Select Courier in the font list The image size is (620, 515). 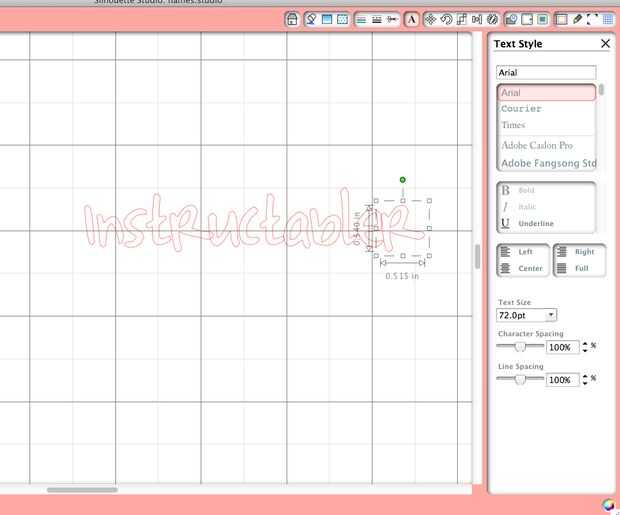coord(546,109)
